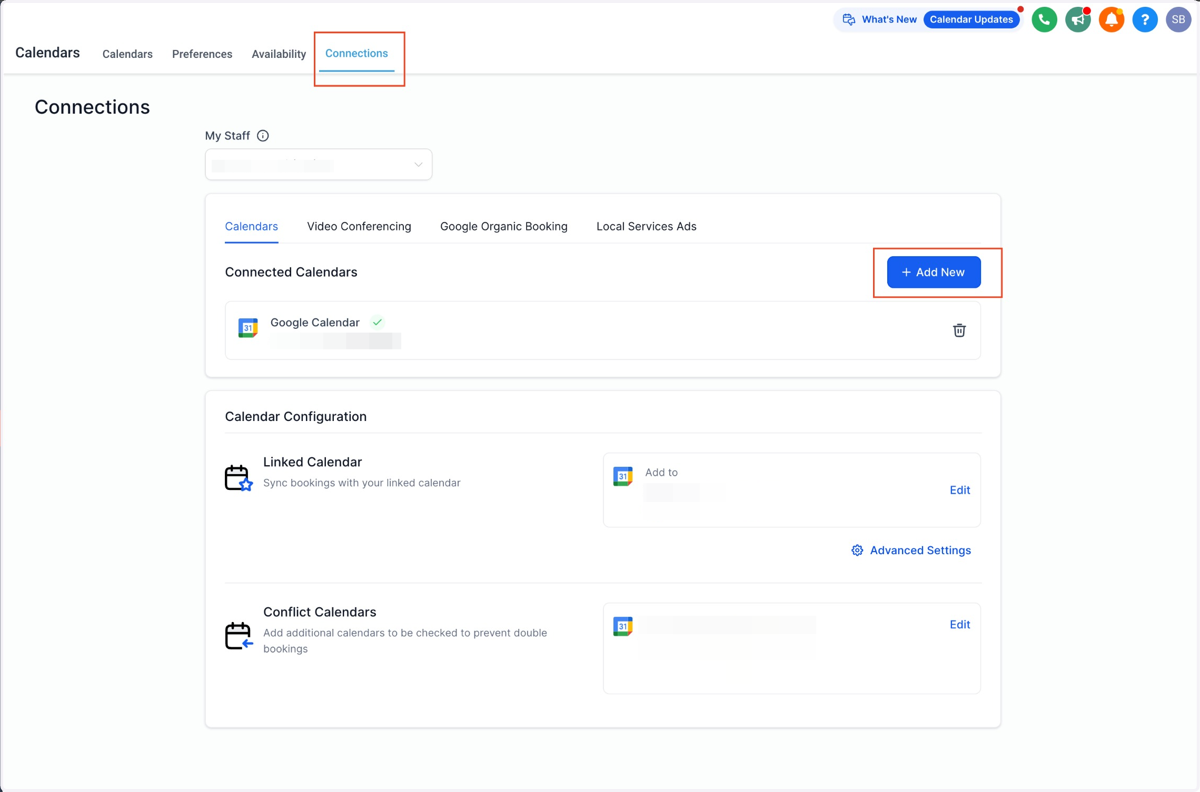Viewport: 1200px width, 792px height.
Task: Click the Calendar Configuration heading
Action: tap(296, 416)
